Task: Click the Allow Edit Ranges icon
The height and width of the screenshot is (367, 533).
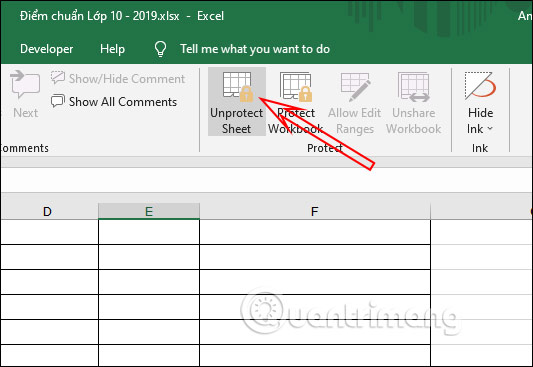Action: point(355,87)
